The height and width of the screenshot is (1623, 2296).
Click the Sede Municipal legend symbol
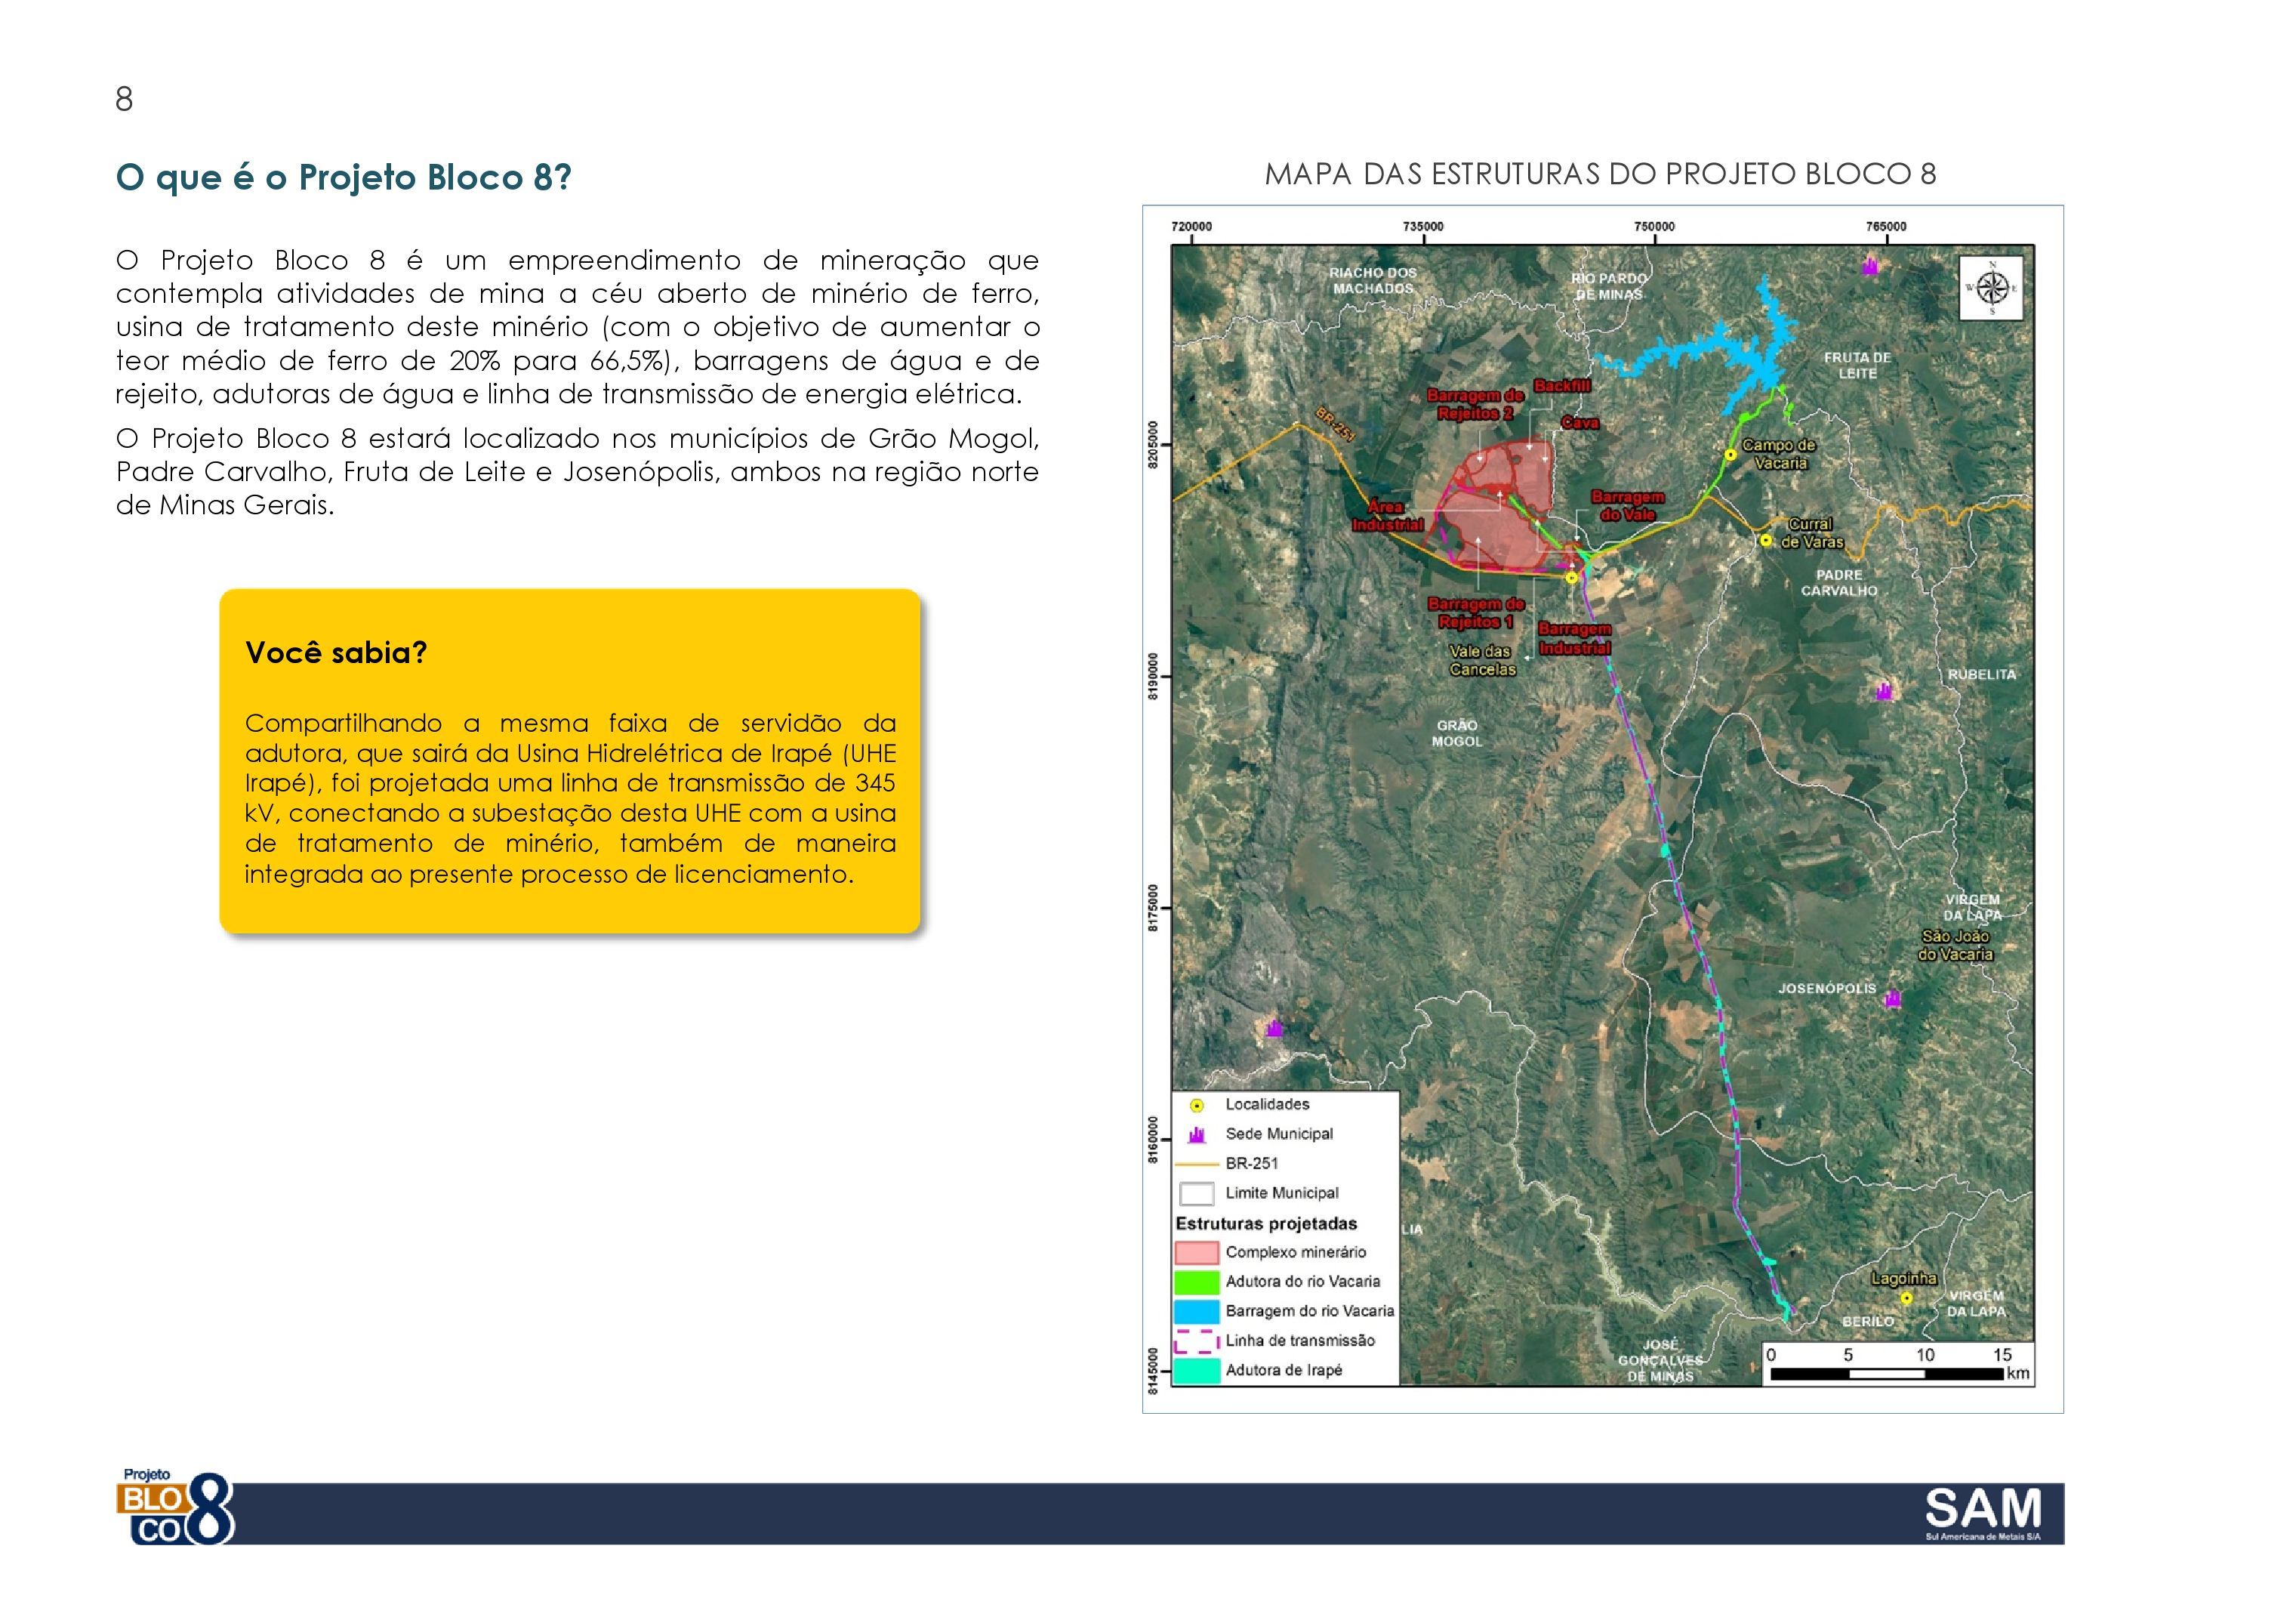pos(1197,1135)
